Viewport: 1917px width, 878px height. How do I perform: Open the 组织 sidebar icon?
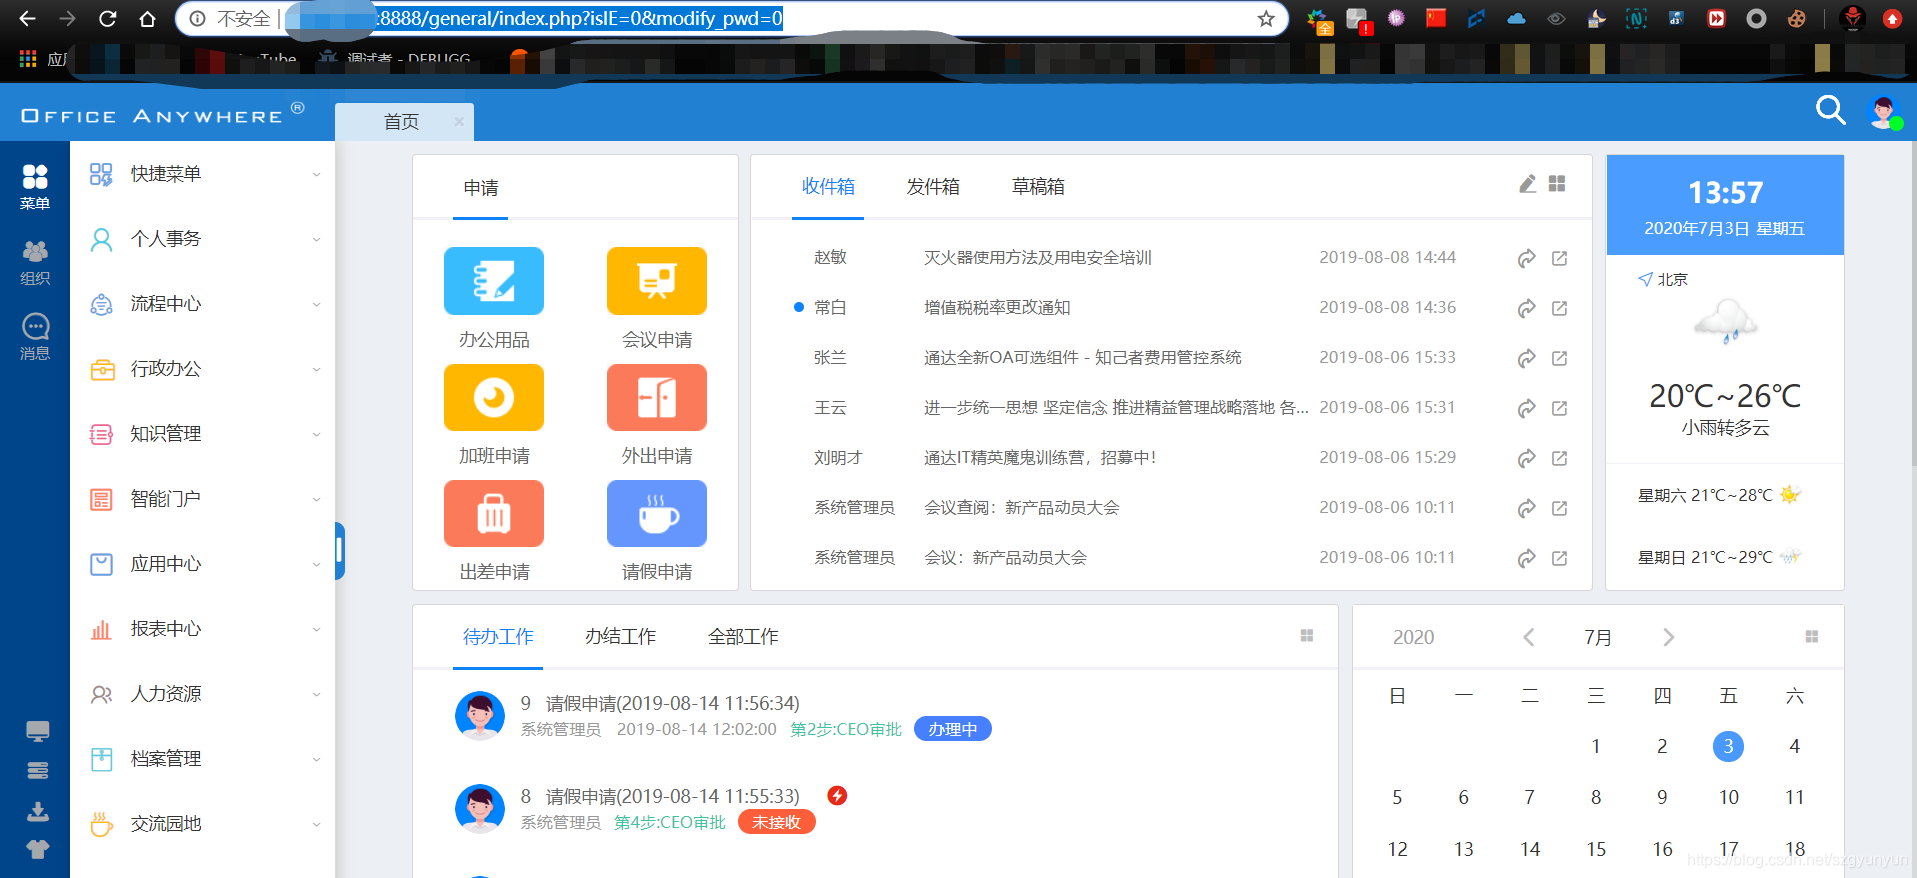click(35, 263)
